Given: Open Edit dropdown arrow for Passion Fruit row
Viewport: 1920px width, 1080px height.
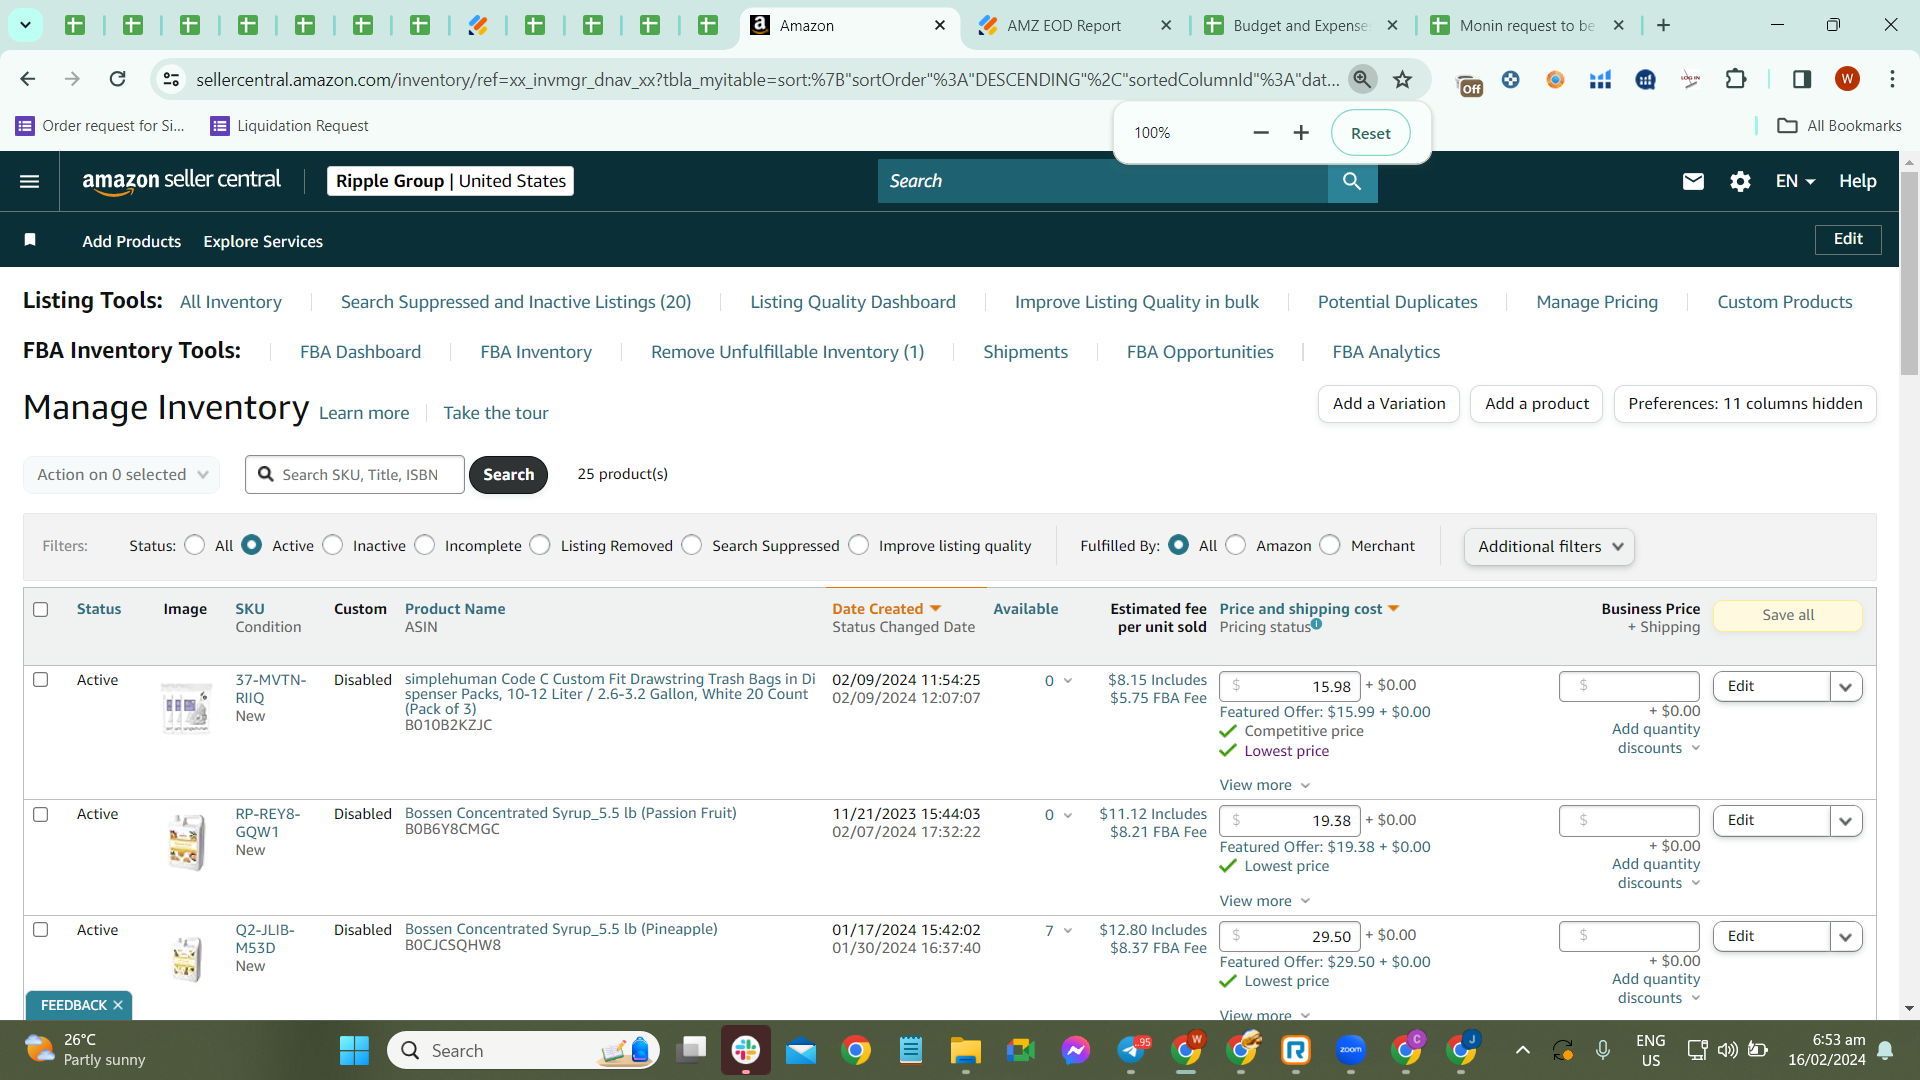Looking at the screenshot, I should pyautogui.click(x=1846, y=821).
